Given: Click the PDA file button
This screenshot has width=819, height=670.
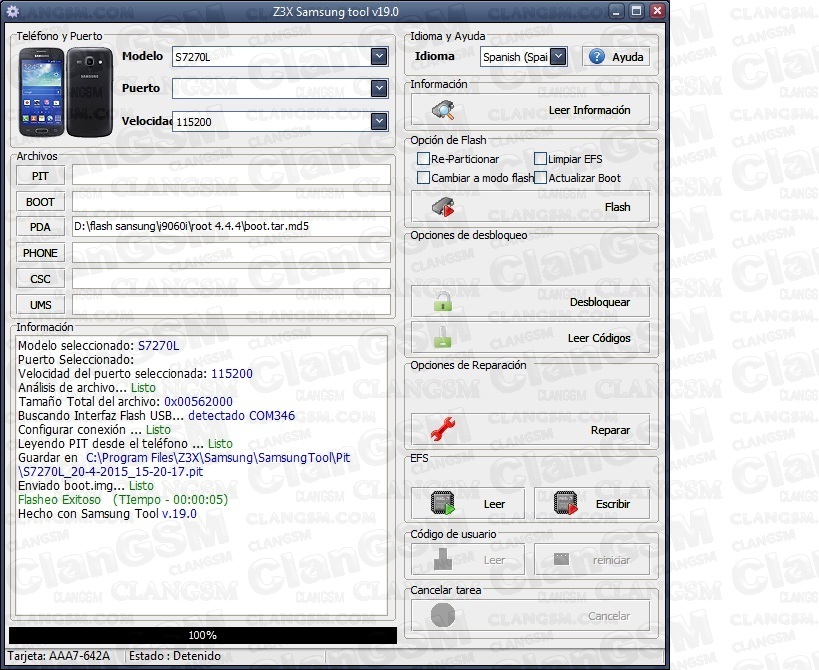Looking at the screenshot, I should click(x=40, y=227).
